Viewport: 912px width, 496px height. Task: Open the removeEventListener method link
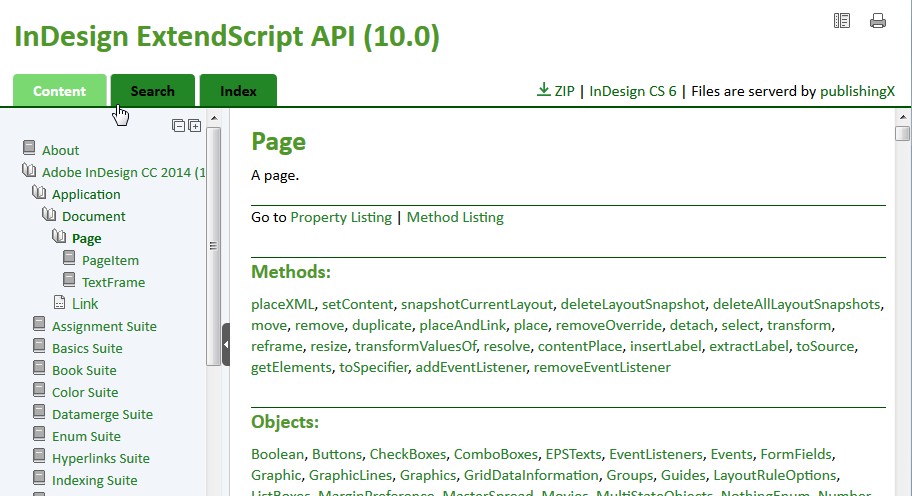tap(602, 367)
